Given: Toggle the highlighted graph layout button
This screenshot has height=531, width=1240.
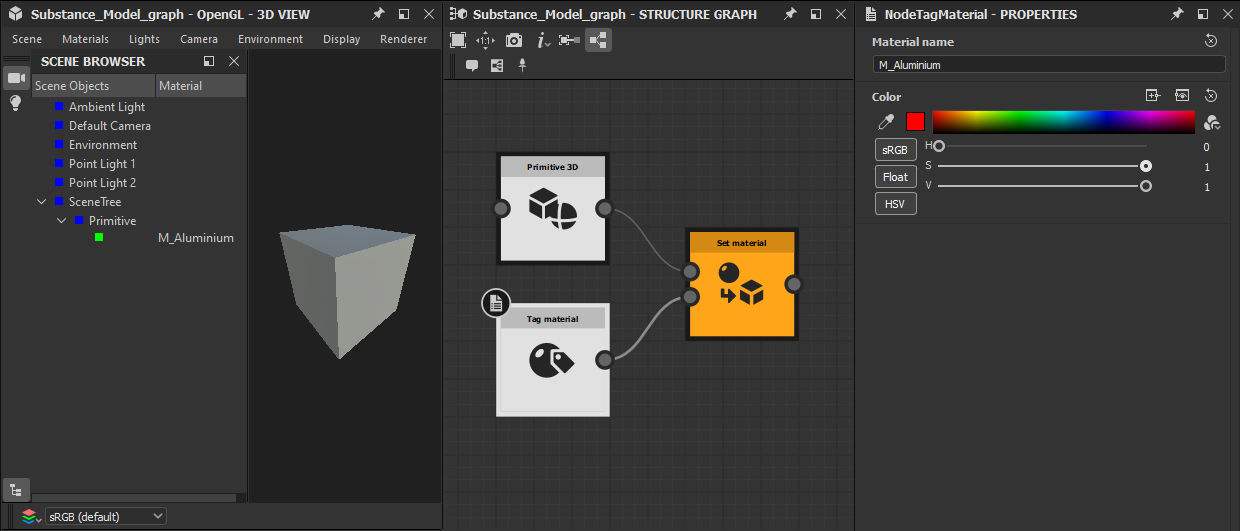Looking at the screenshot, I should coord(598,40).
